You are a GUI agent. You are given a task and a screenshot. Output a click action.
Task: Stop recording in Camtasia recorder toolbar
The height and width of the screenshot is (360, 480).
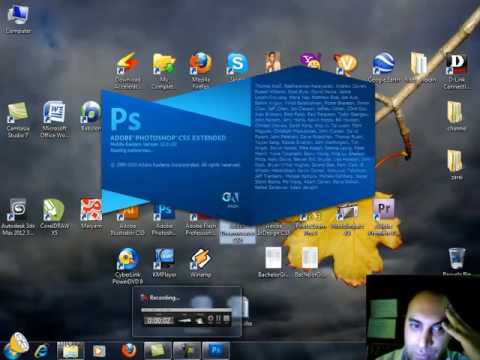226,319
